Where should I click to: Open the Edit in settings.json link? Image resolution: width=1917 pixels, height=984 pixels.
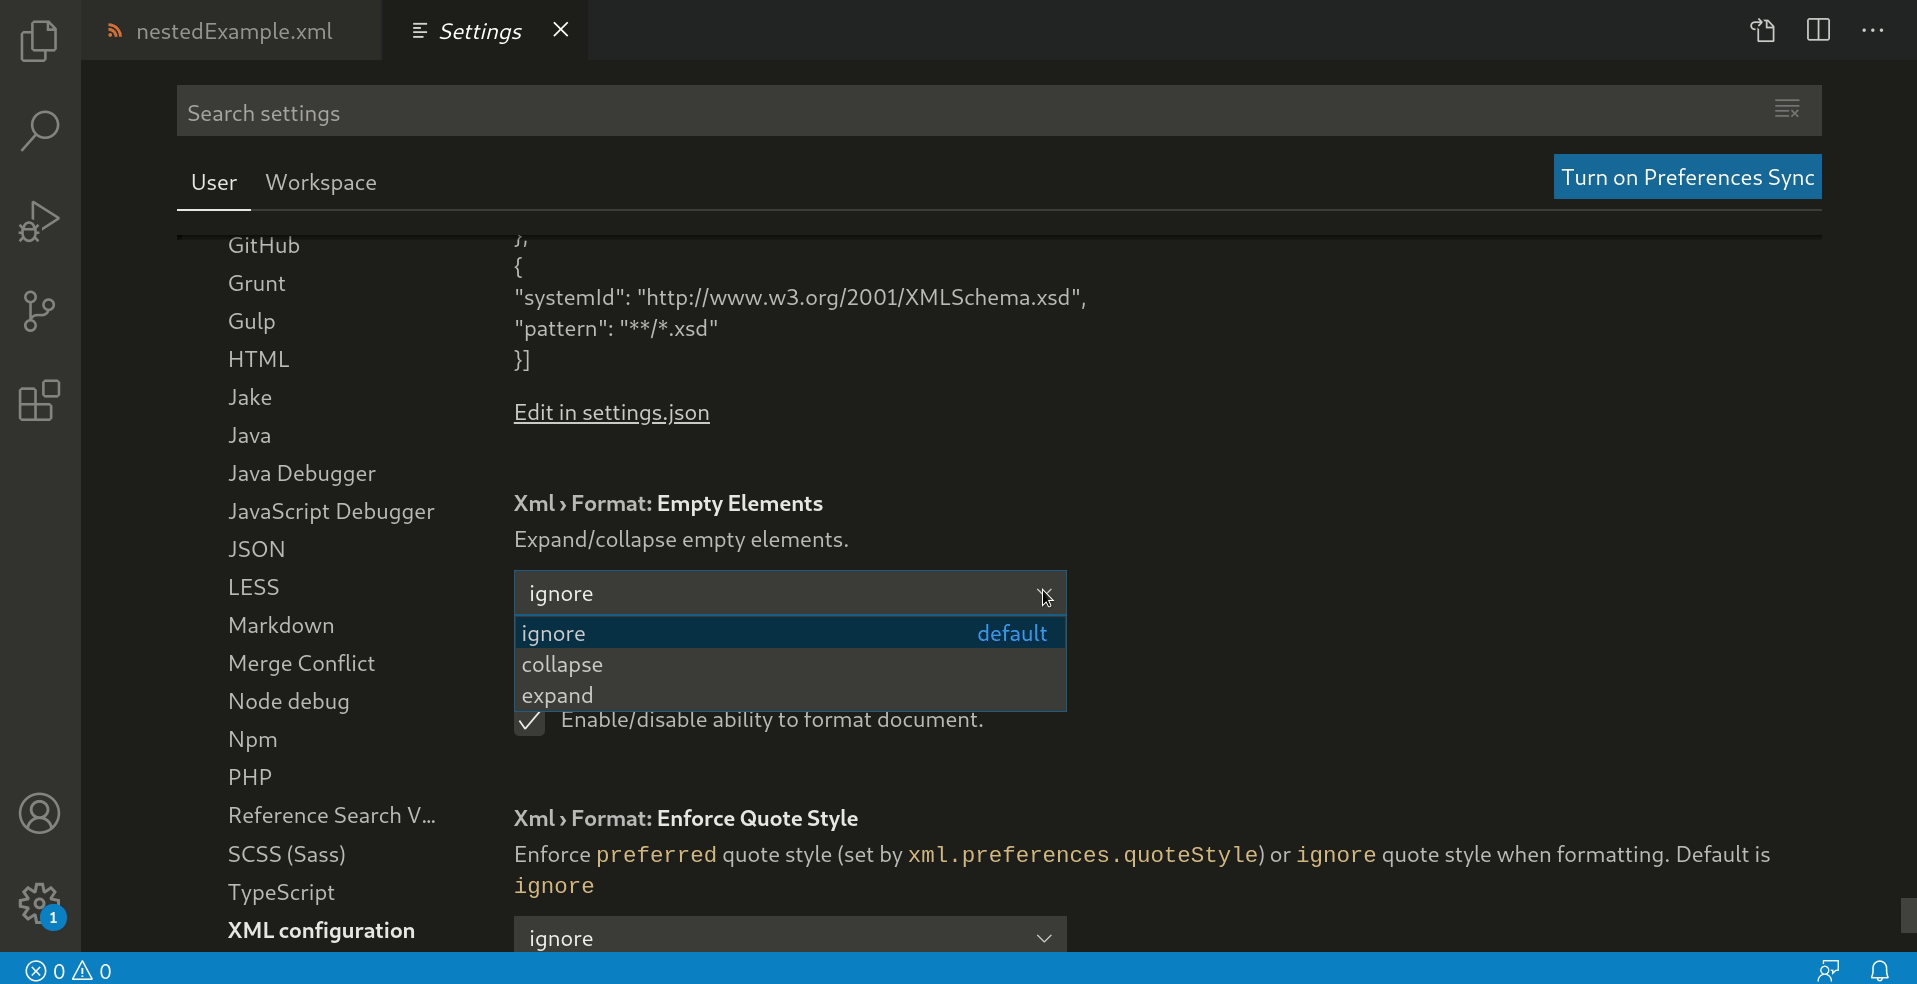coord(611,413)
